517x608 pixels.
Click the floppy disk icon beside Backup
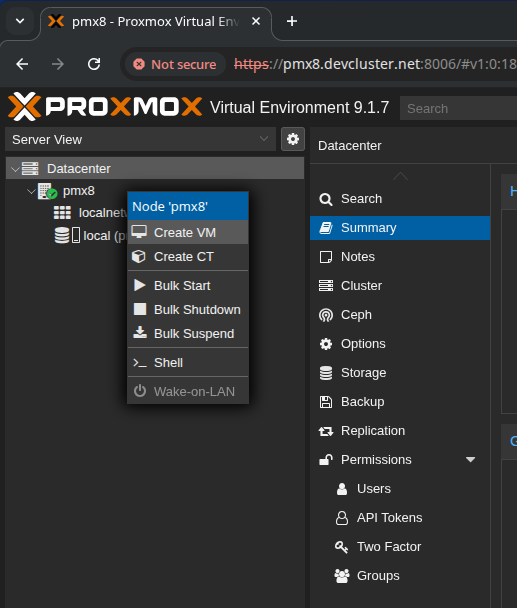(326, 402)
